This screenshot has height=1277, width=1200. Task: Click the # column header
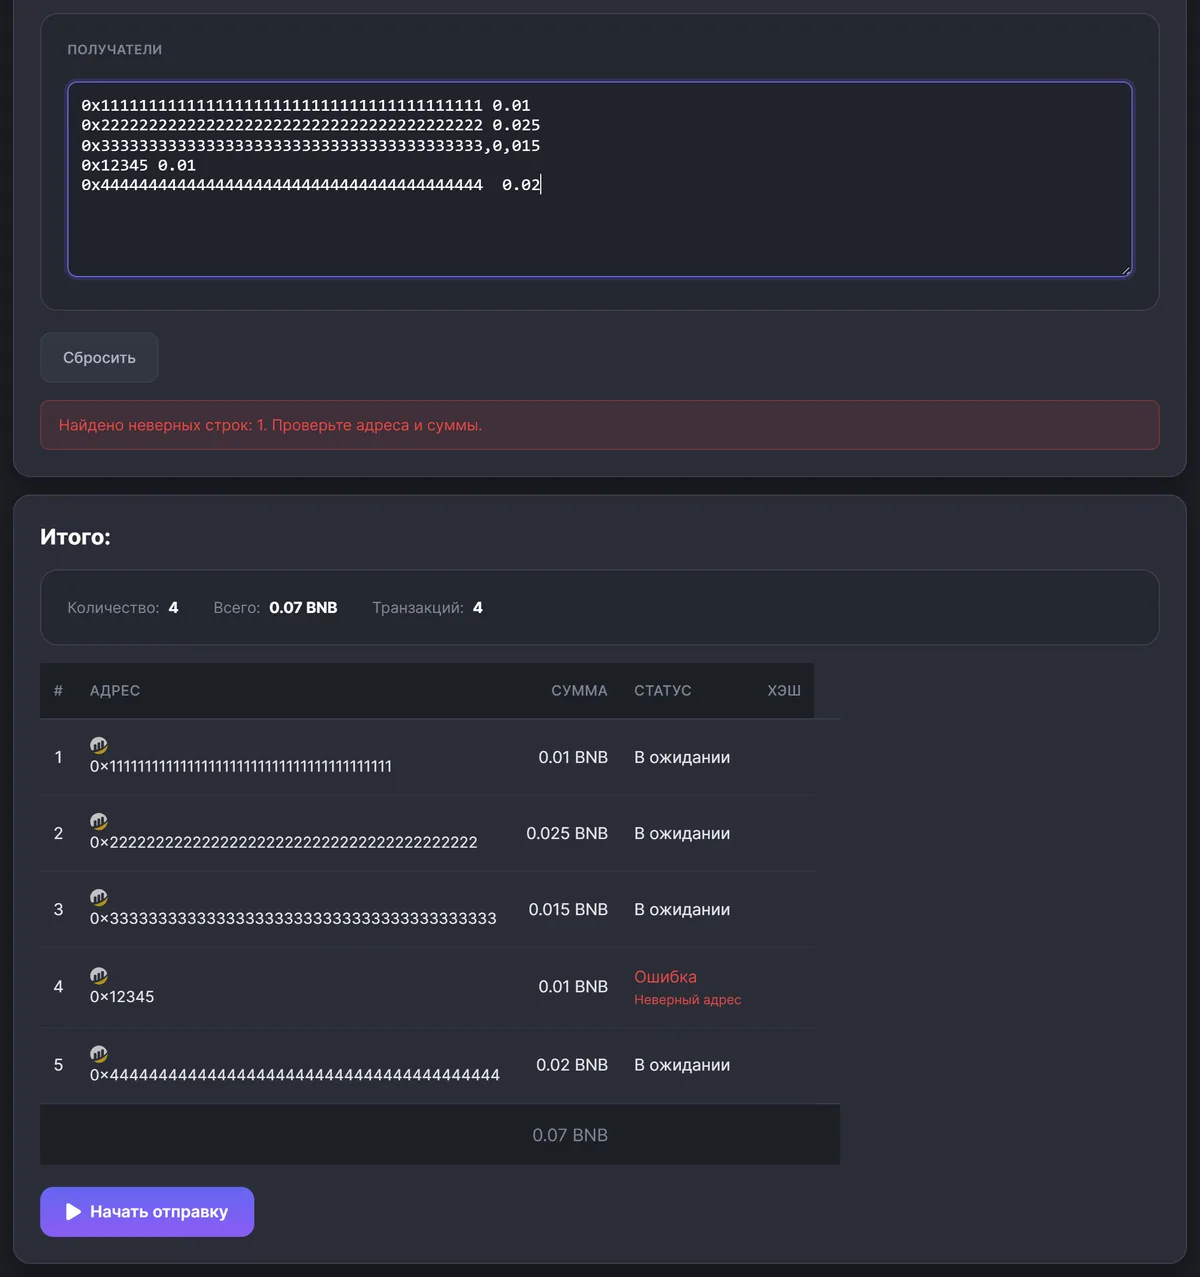pos(58,691)
